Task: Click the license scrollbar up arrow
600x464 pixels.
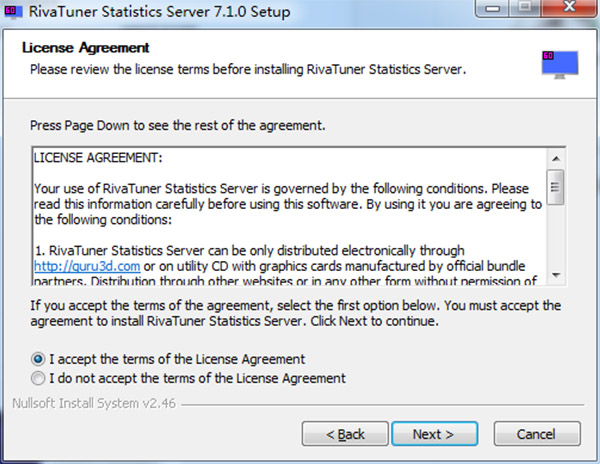Action: tap(556, 157)
